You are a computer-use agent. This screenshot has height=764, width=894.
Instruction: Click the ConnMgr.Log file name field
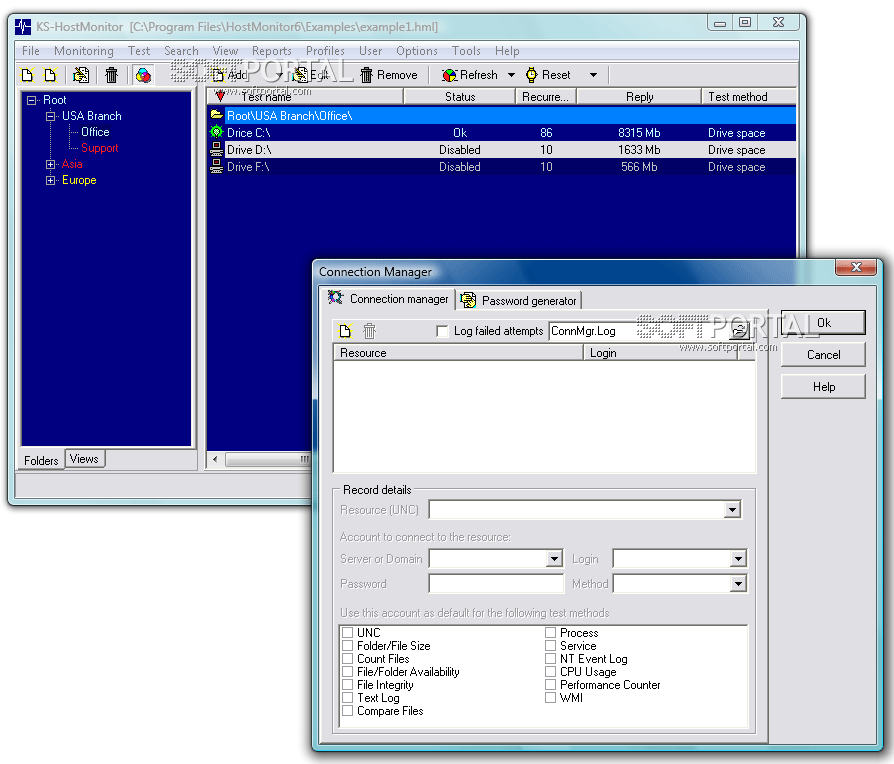[x=640, y=331]
